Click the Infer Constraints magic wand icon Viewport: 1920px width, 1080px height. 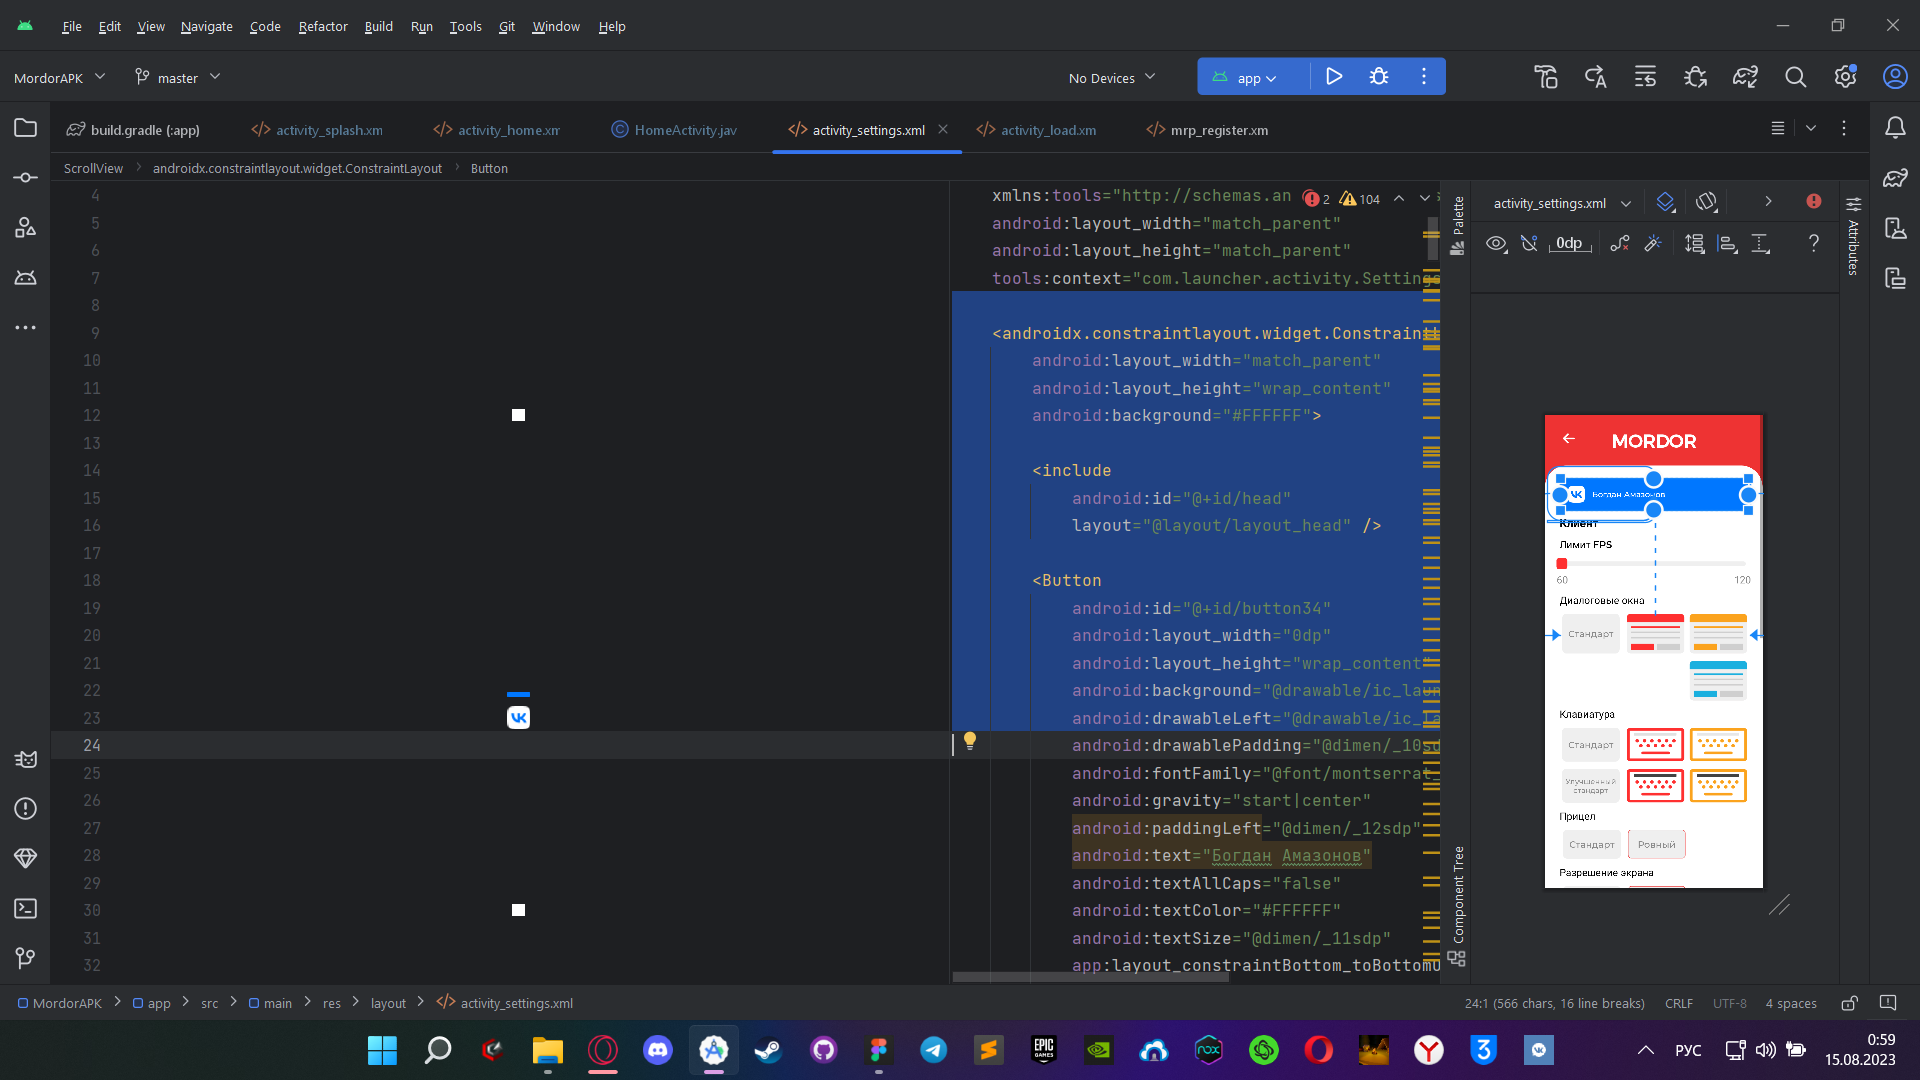click(1653, 243)
